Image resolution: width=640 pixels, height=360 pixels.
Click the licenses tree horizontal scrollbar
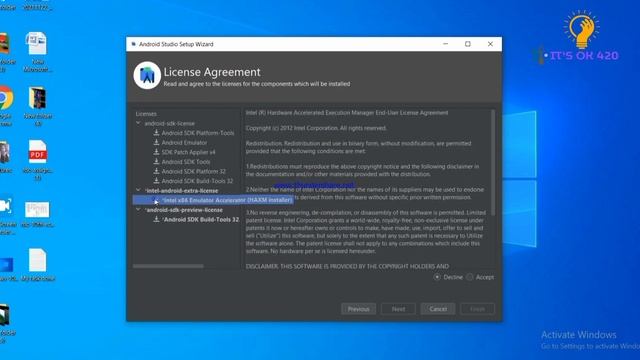[168, 266]
